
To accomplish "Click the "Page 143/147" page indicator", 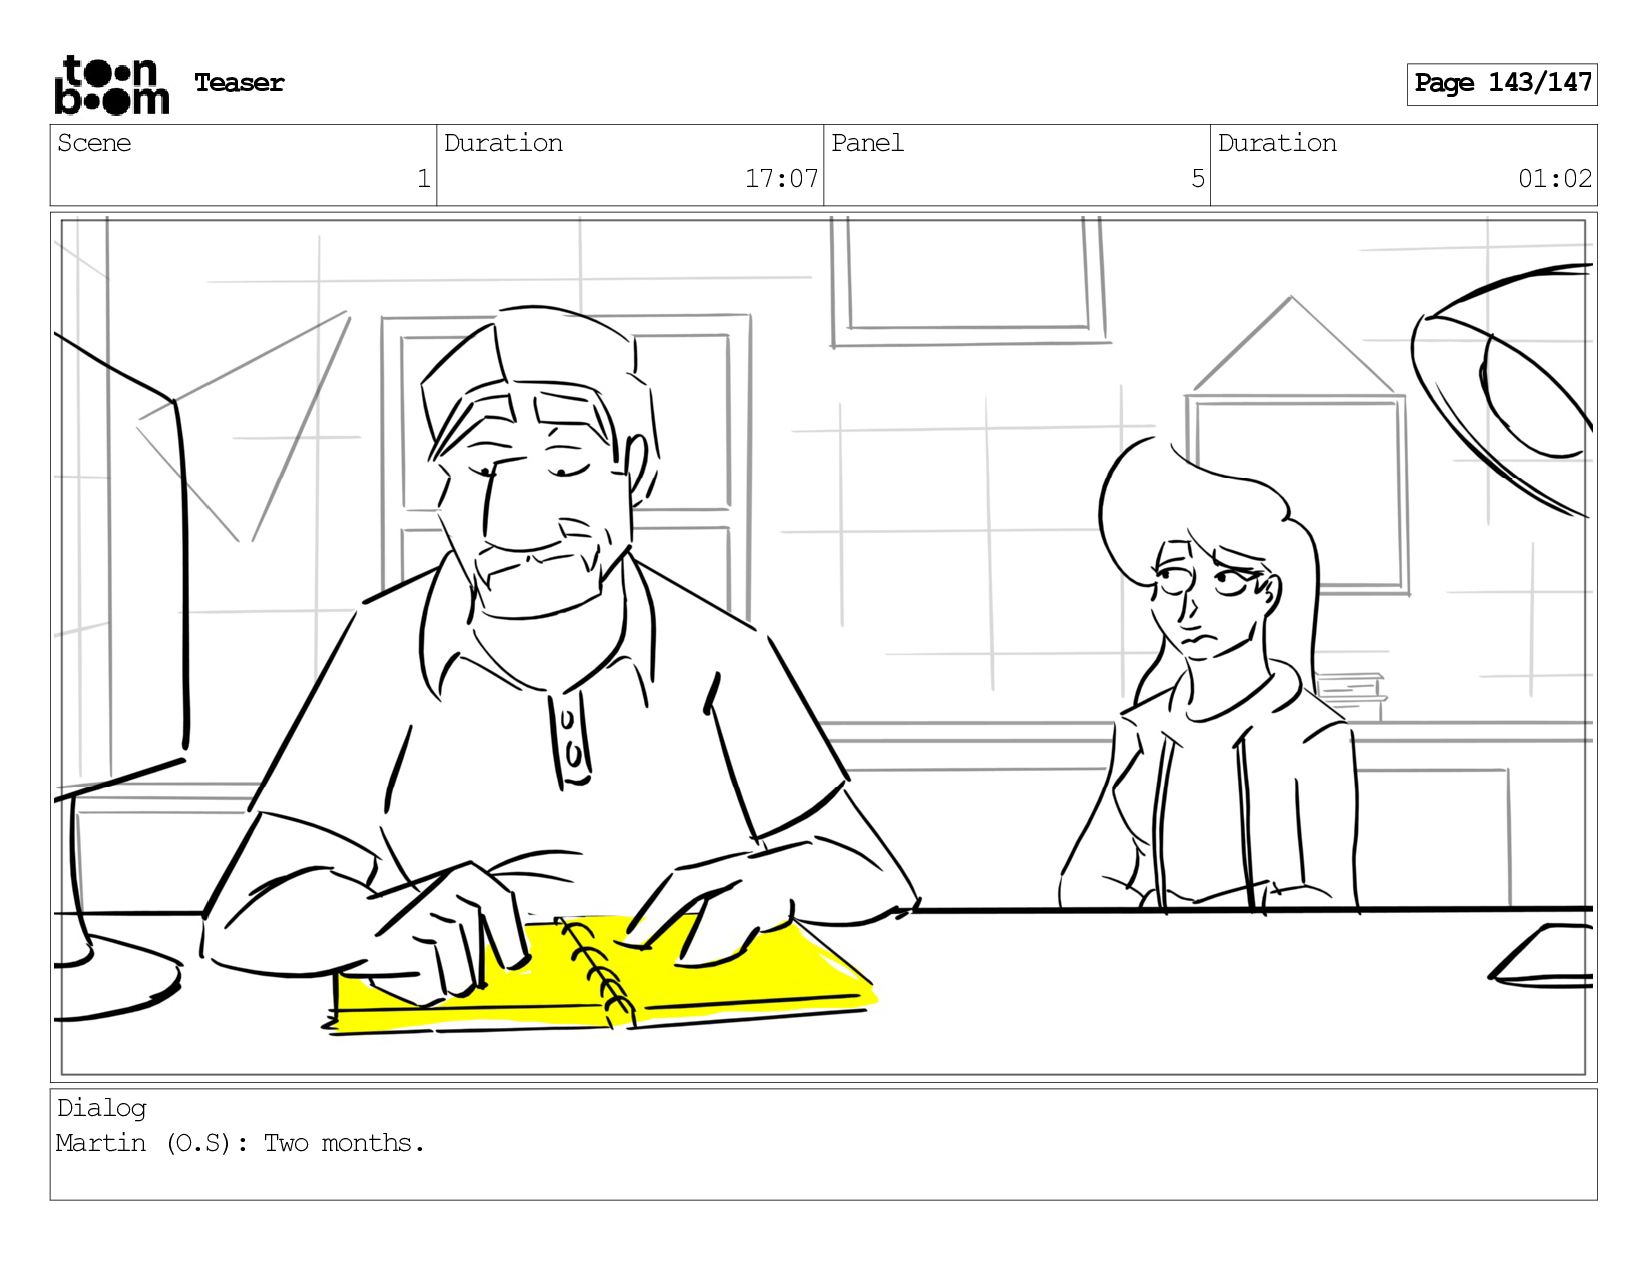I will (1502, 84).
